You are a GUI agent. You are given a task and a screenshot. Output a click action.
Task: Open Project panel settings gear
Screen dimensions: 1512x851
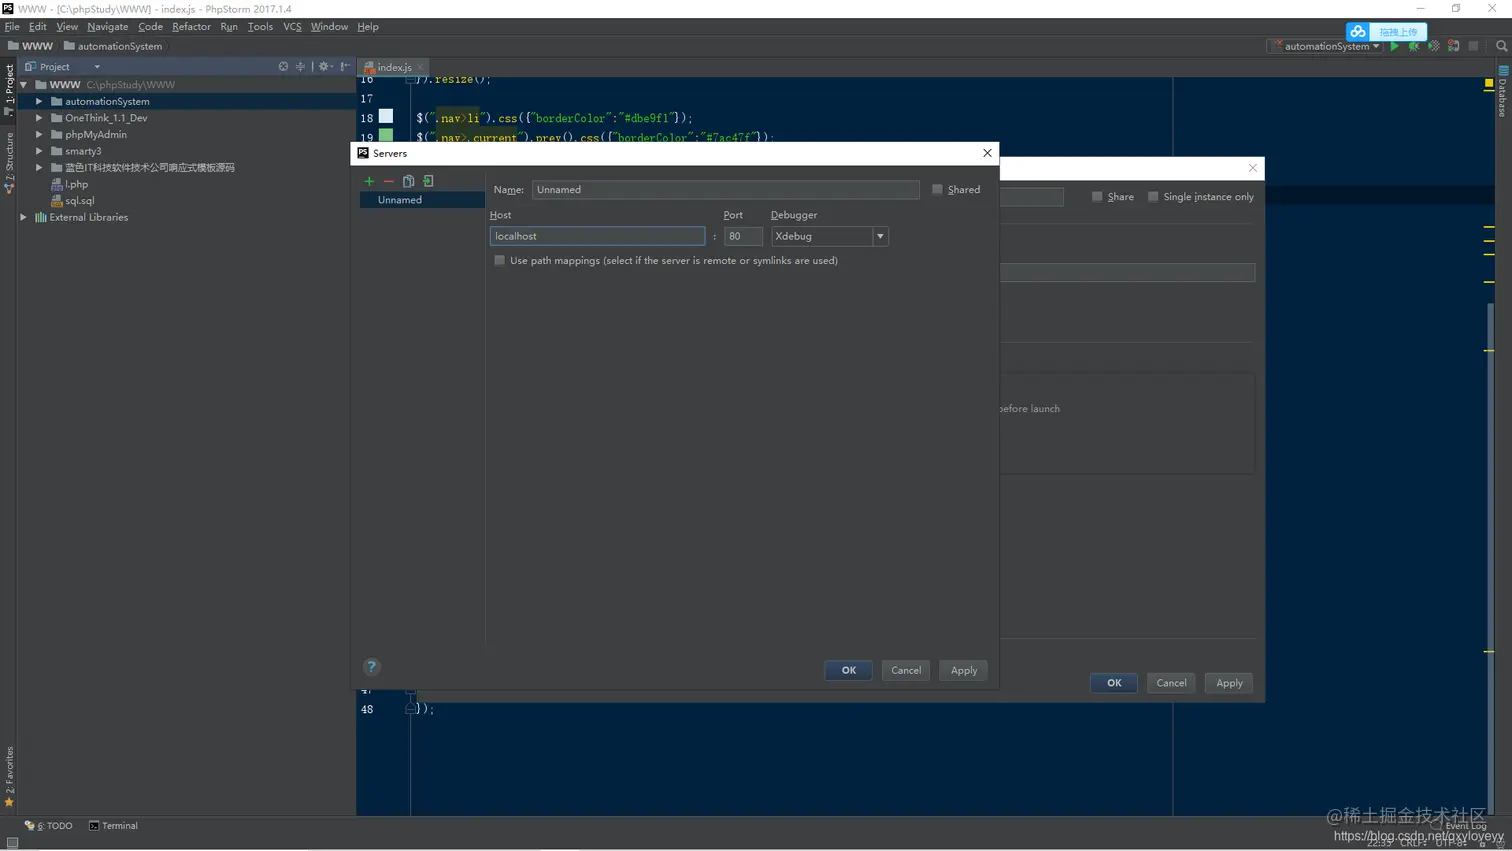click(x=324, y=67)
